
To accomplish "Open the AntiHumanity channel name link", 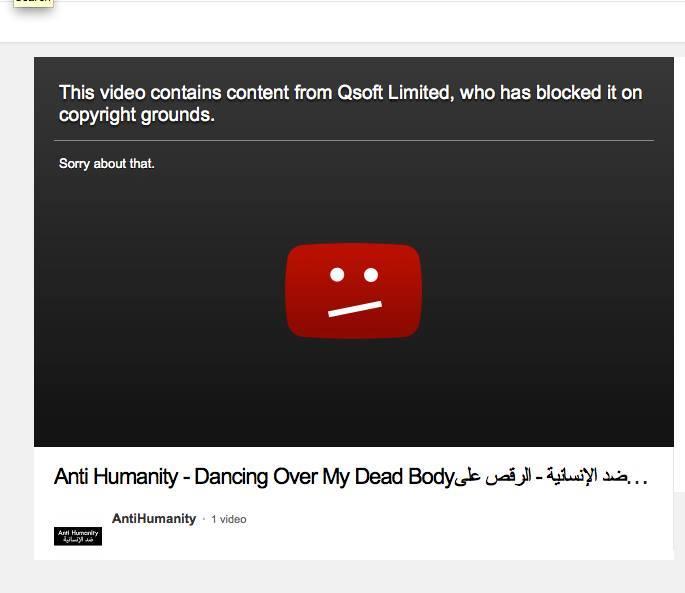I will tap(154, 519).
